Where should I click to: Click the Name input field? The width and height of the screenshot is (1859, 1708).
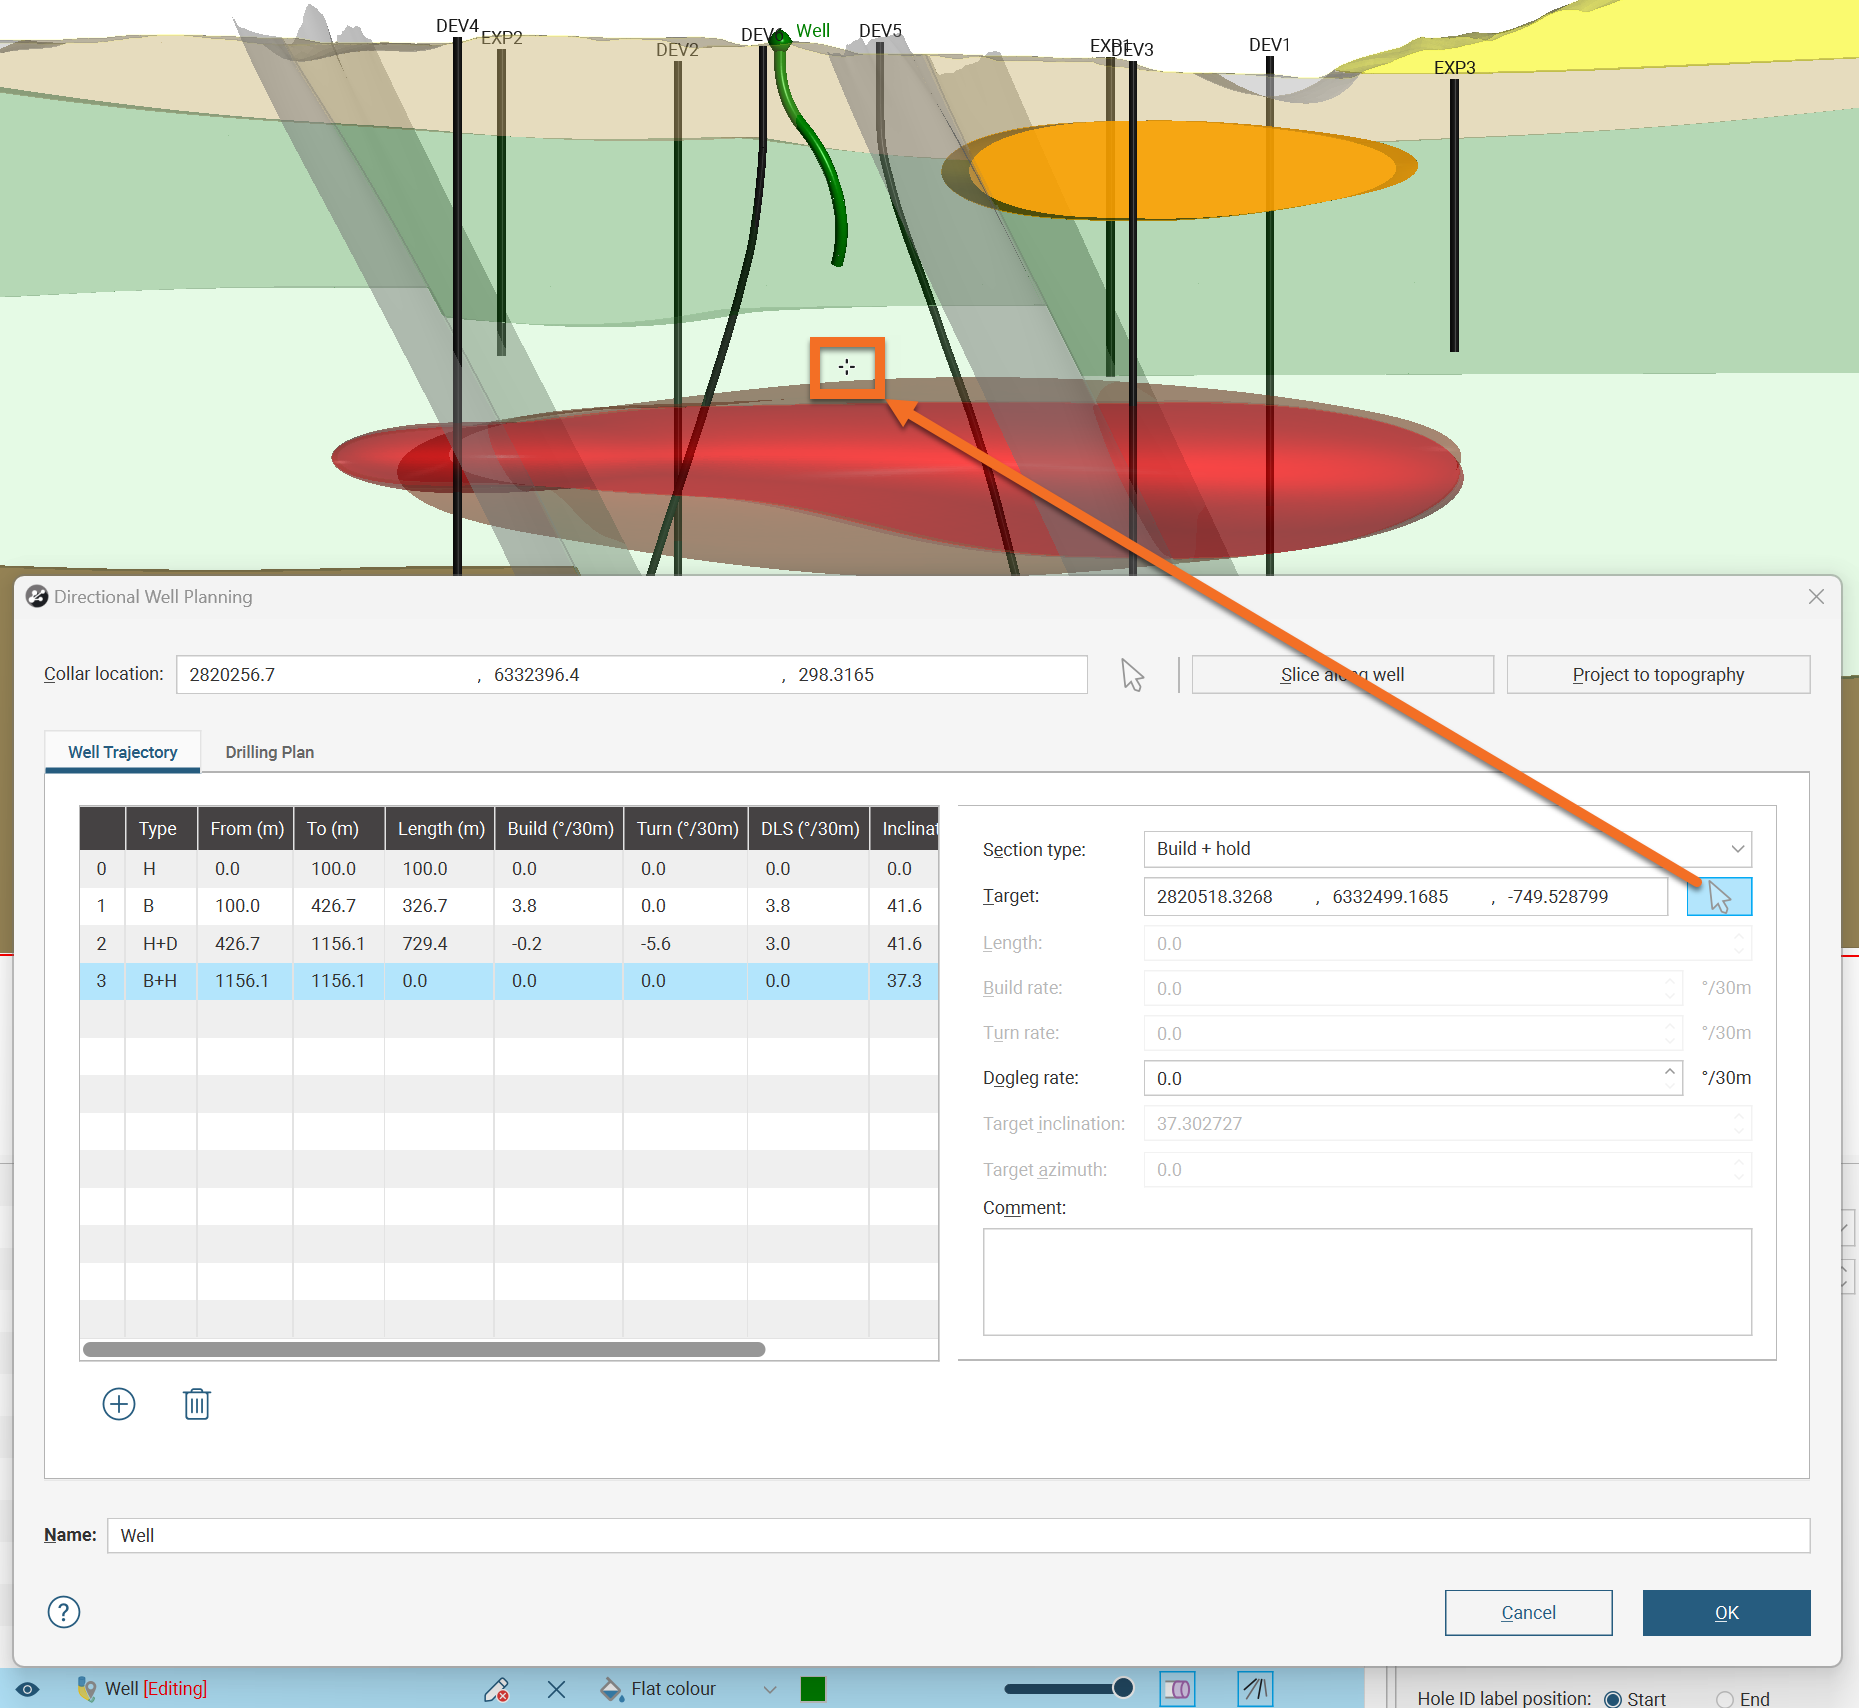[957, 1535]
